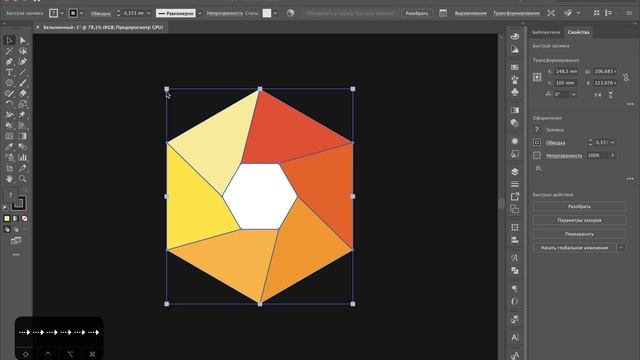Select the Selection tool arrow
The width and height of the screenshot is (640, 360).
pos(9,40)
